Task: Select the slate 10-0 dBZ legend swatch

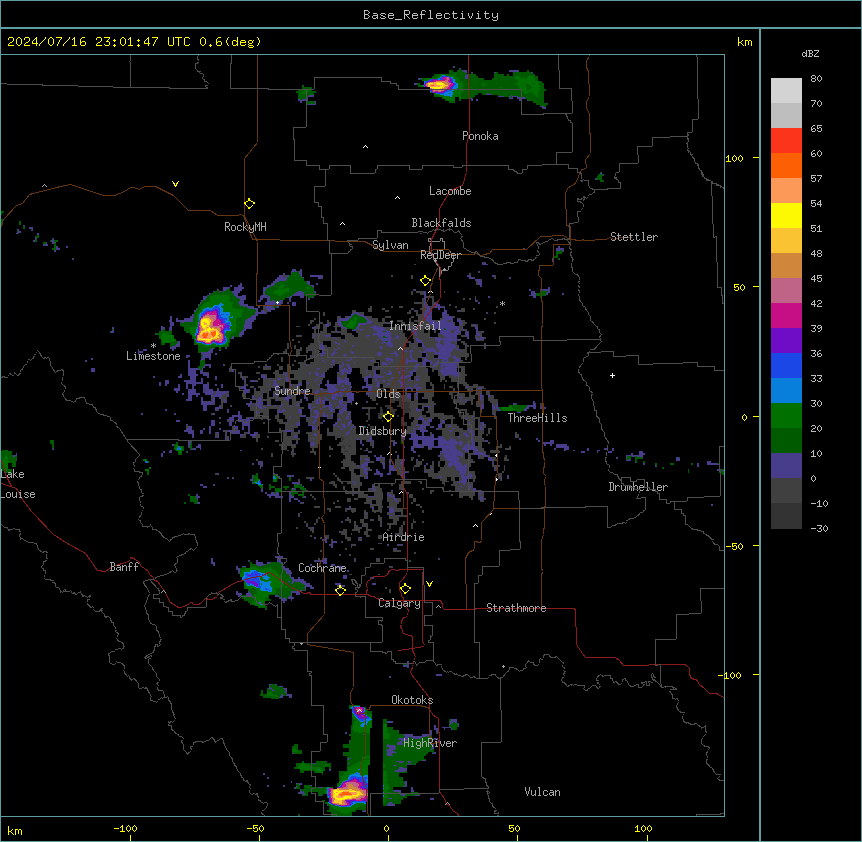Action: click(786, 466)
